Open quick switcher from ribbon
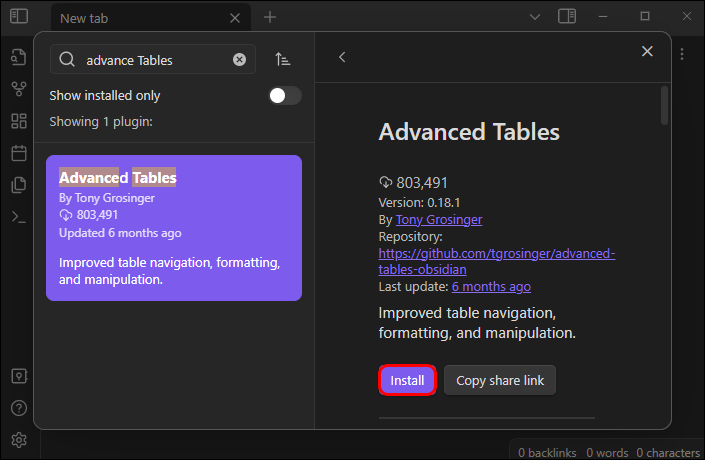Viewport: 705px width, 460px height. 18,57
